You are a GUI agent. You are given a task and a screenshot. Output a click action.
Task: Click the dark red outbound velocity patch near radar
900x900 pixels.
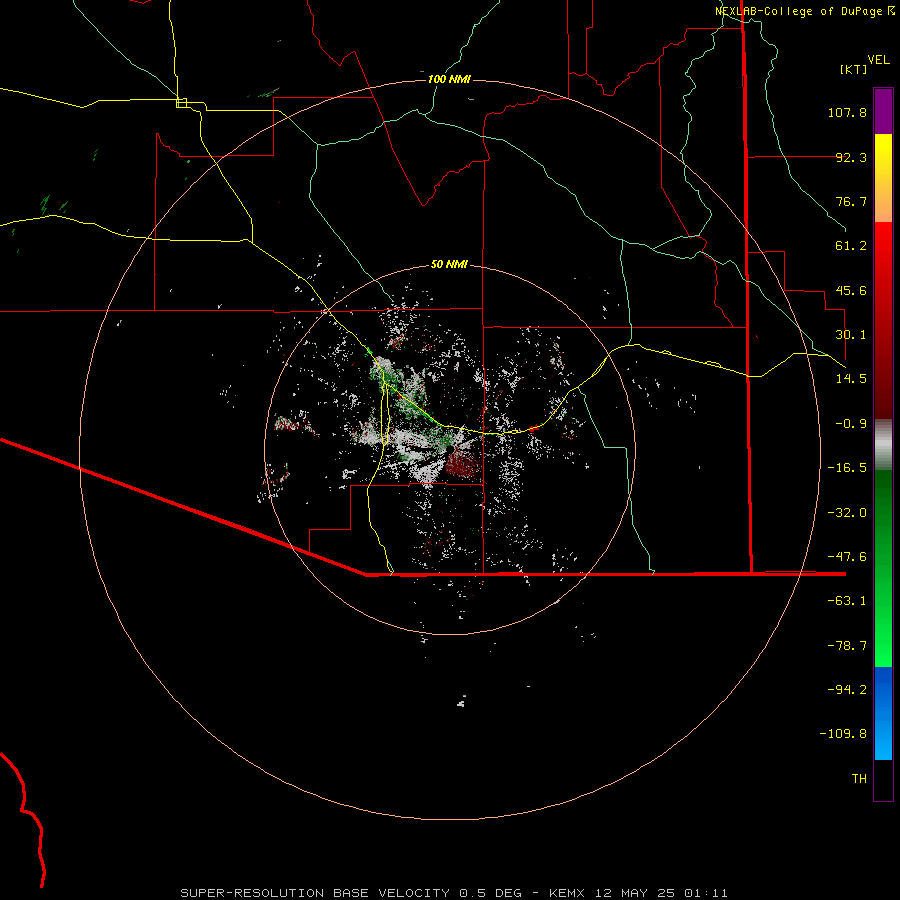(463, 463)
